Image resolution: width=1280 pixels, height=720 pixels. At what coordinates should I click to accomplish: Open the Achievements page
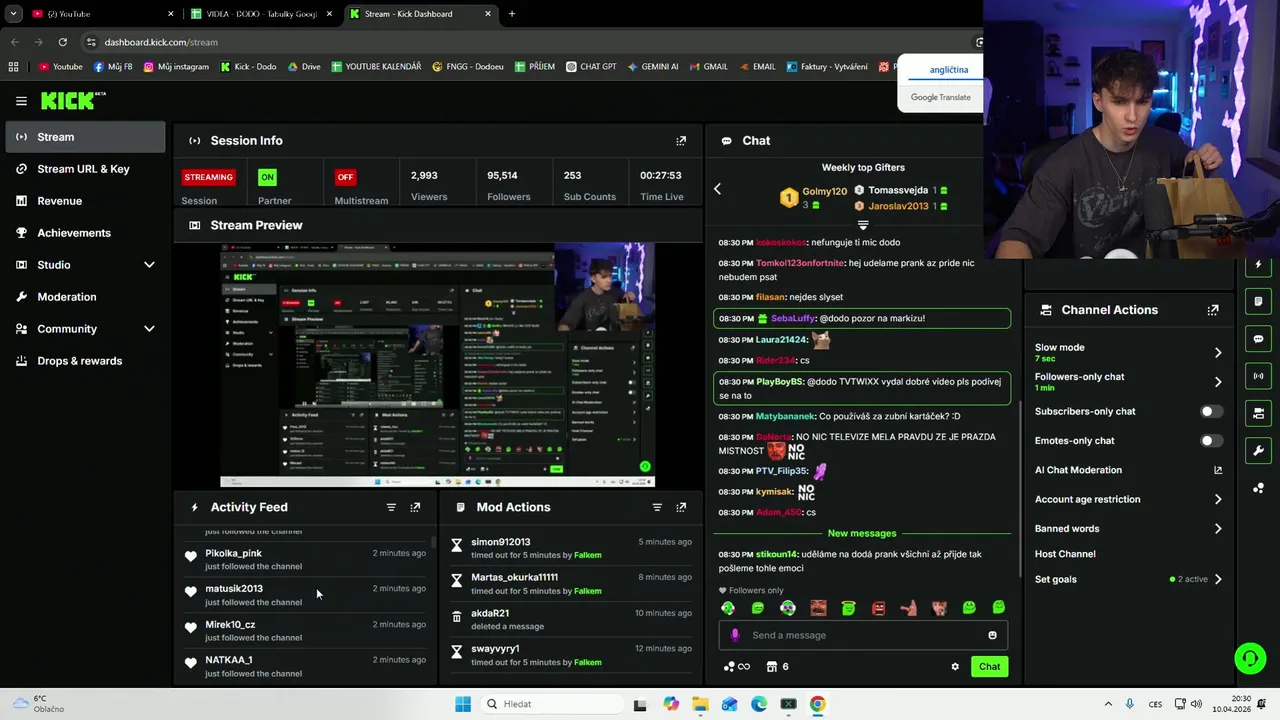(85, 233)
